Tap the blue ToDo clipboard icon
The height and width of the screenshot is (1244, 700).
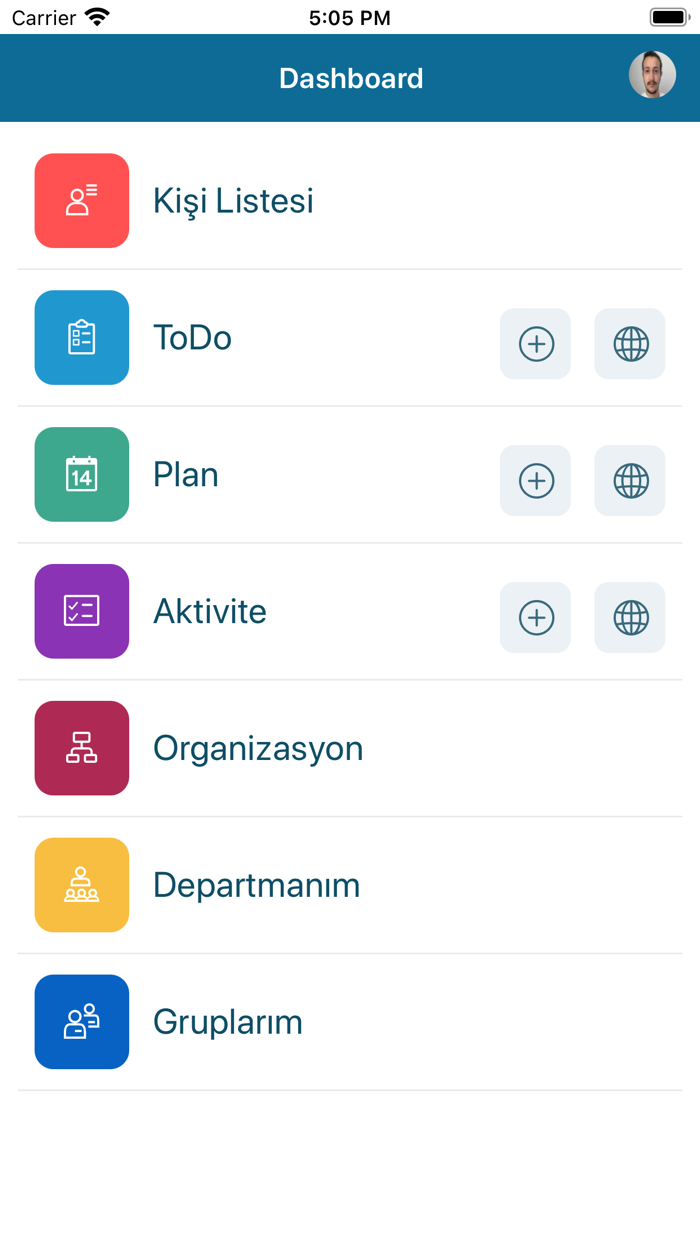pos(81,337)
